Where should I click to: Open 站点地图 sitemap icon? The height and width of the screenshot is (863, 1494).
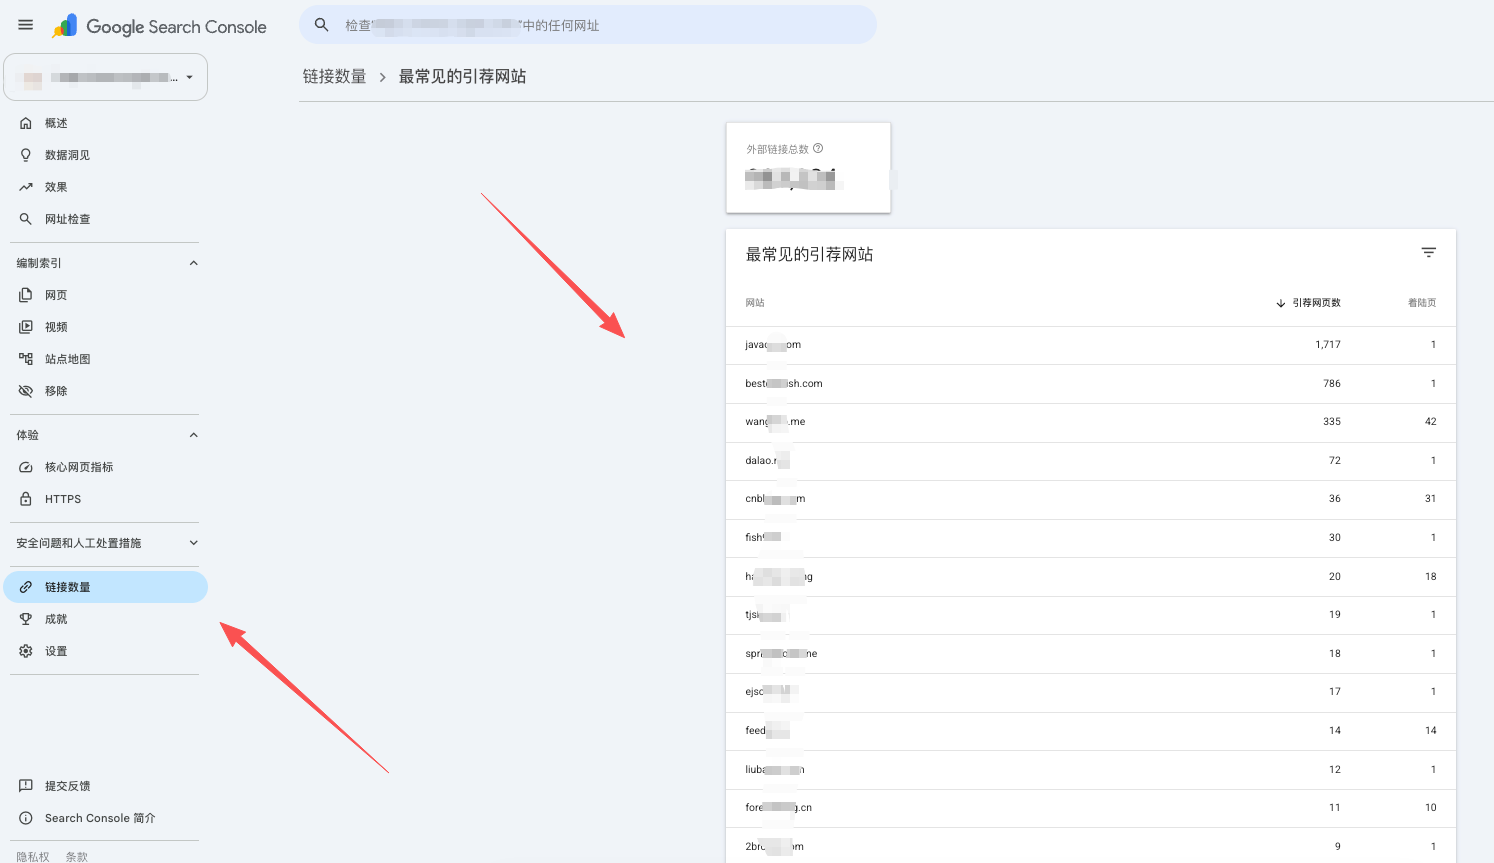tap(26, 359)
